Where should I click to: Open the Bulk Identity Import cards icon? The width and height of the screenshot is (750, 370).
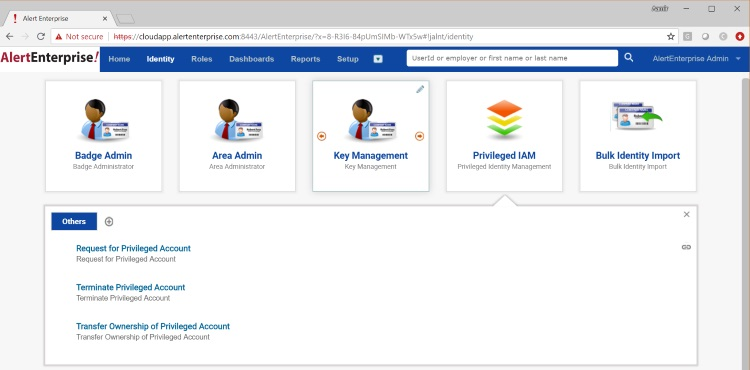click(x=638, y=116)
